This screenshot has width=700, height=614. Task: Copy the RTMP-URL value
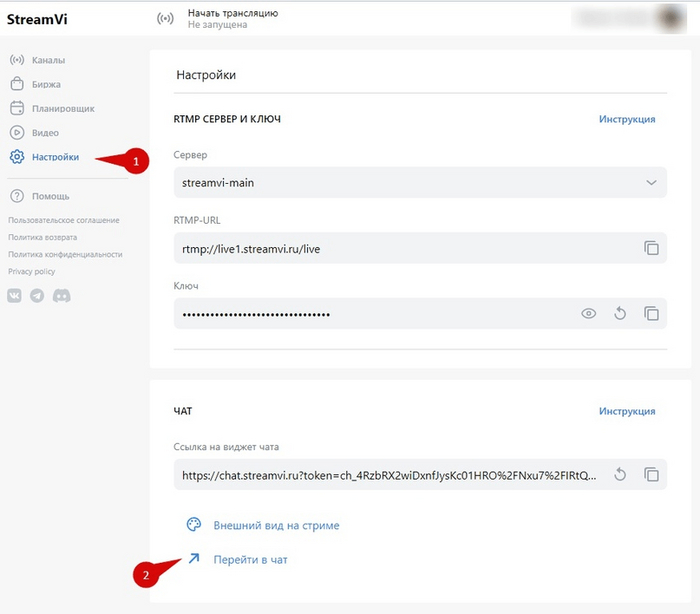pos(651,248)
